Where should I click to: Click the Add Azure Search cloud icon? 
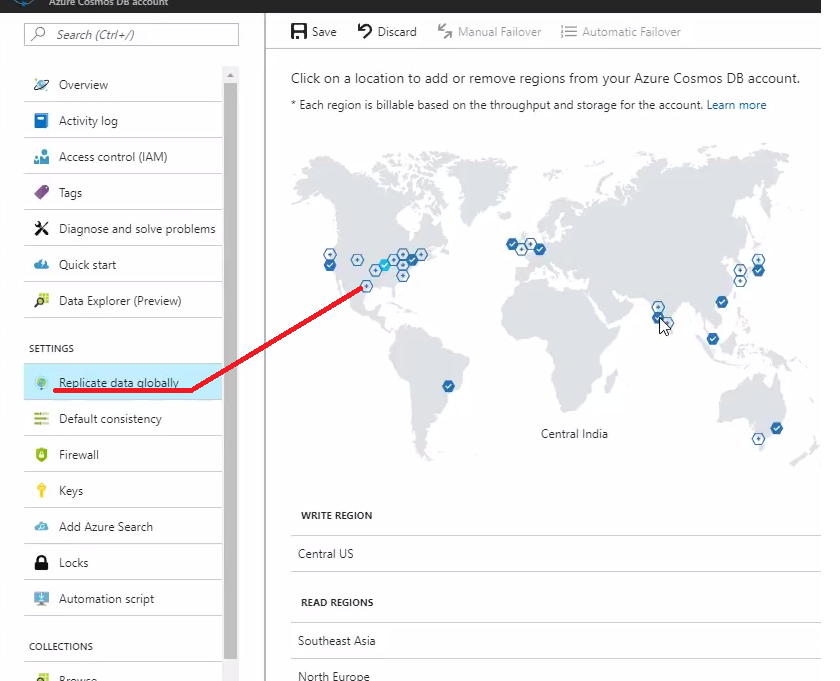coord(41,526)
